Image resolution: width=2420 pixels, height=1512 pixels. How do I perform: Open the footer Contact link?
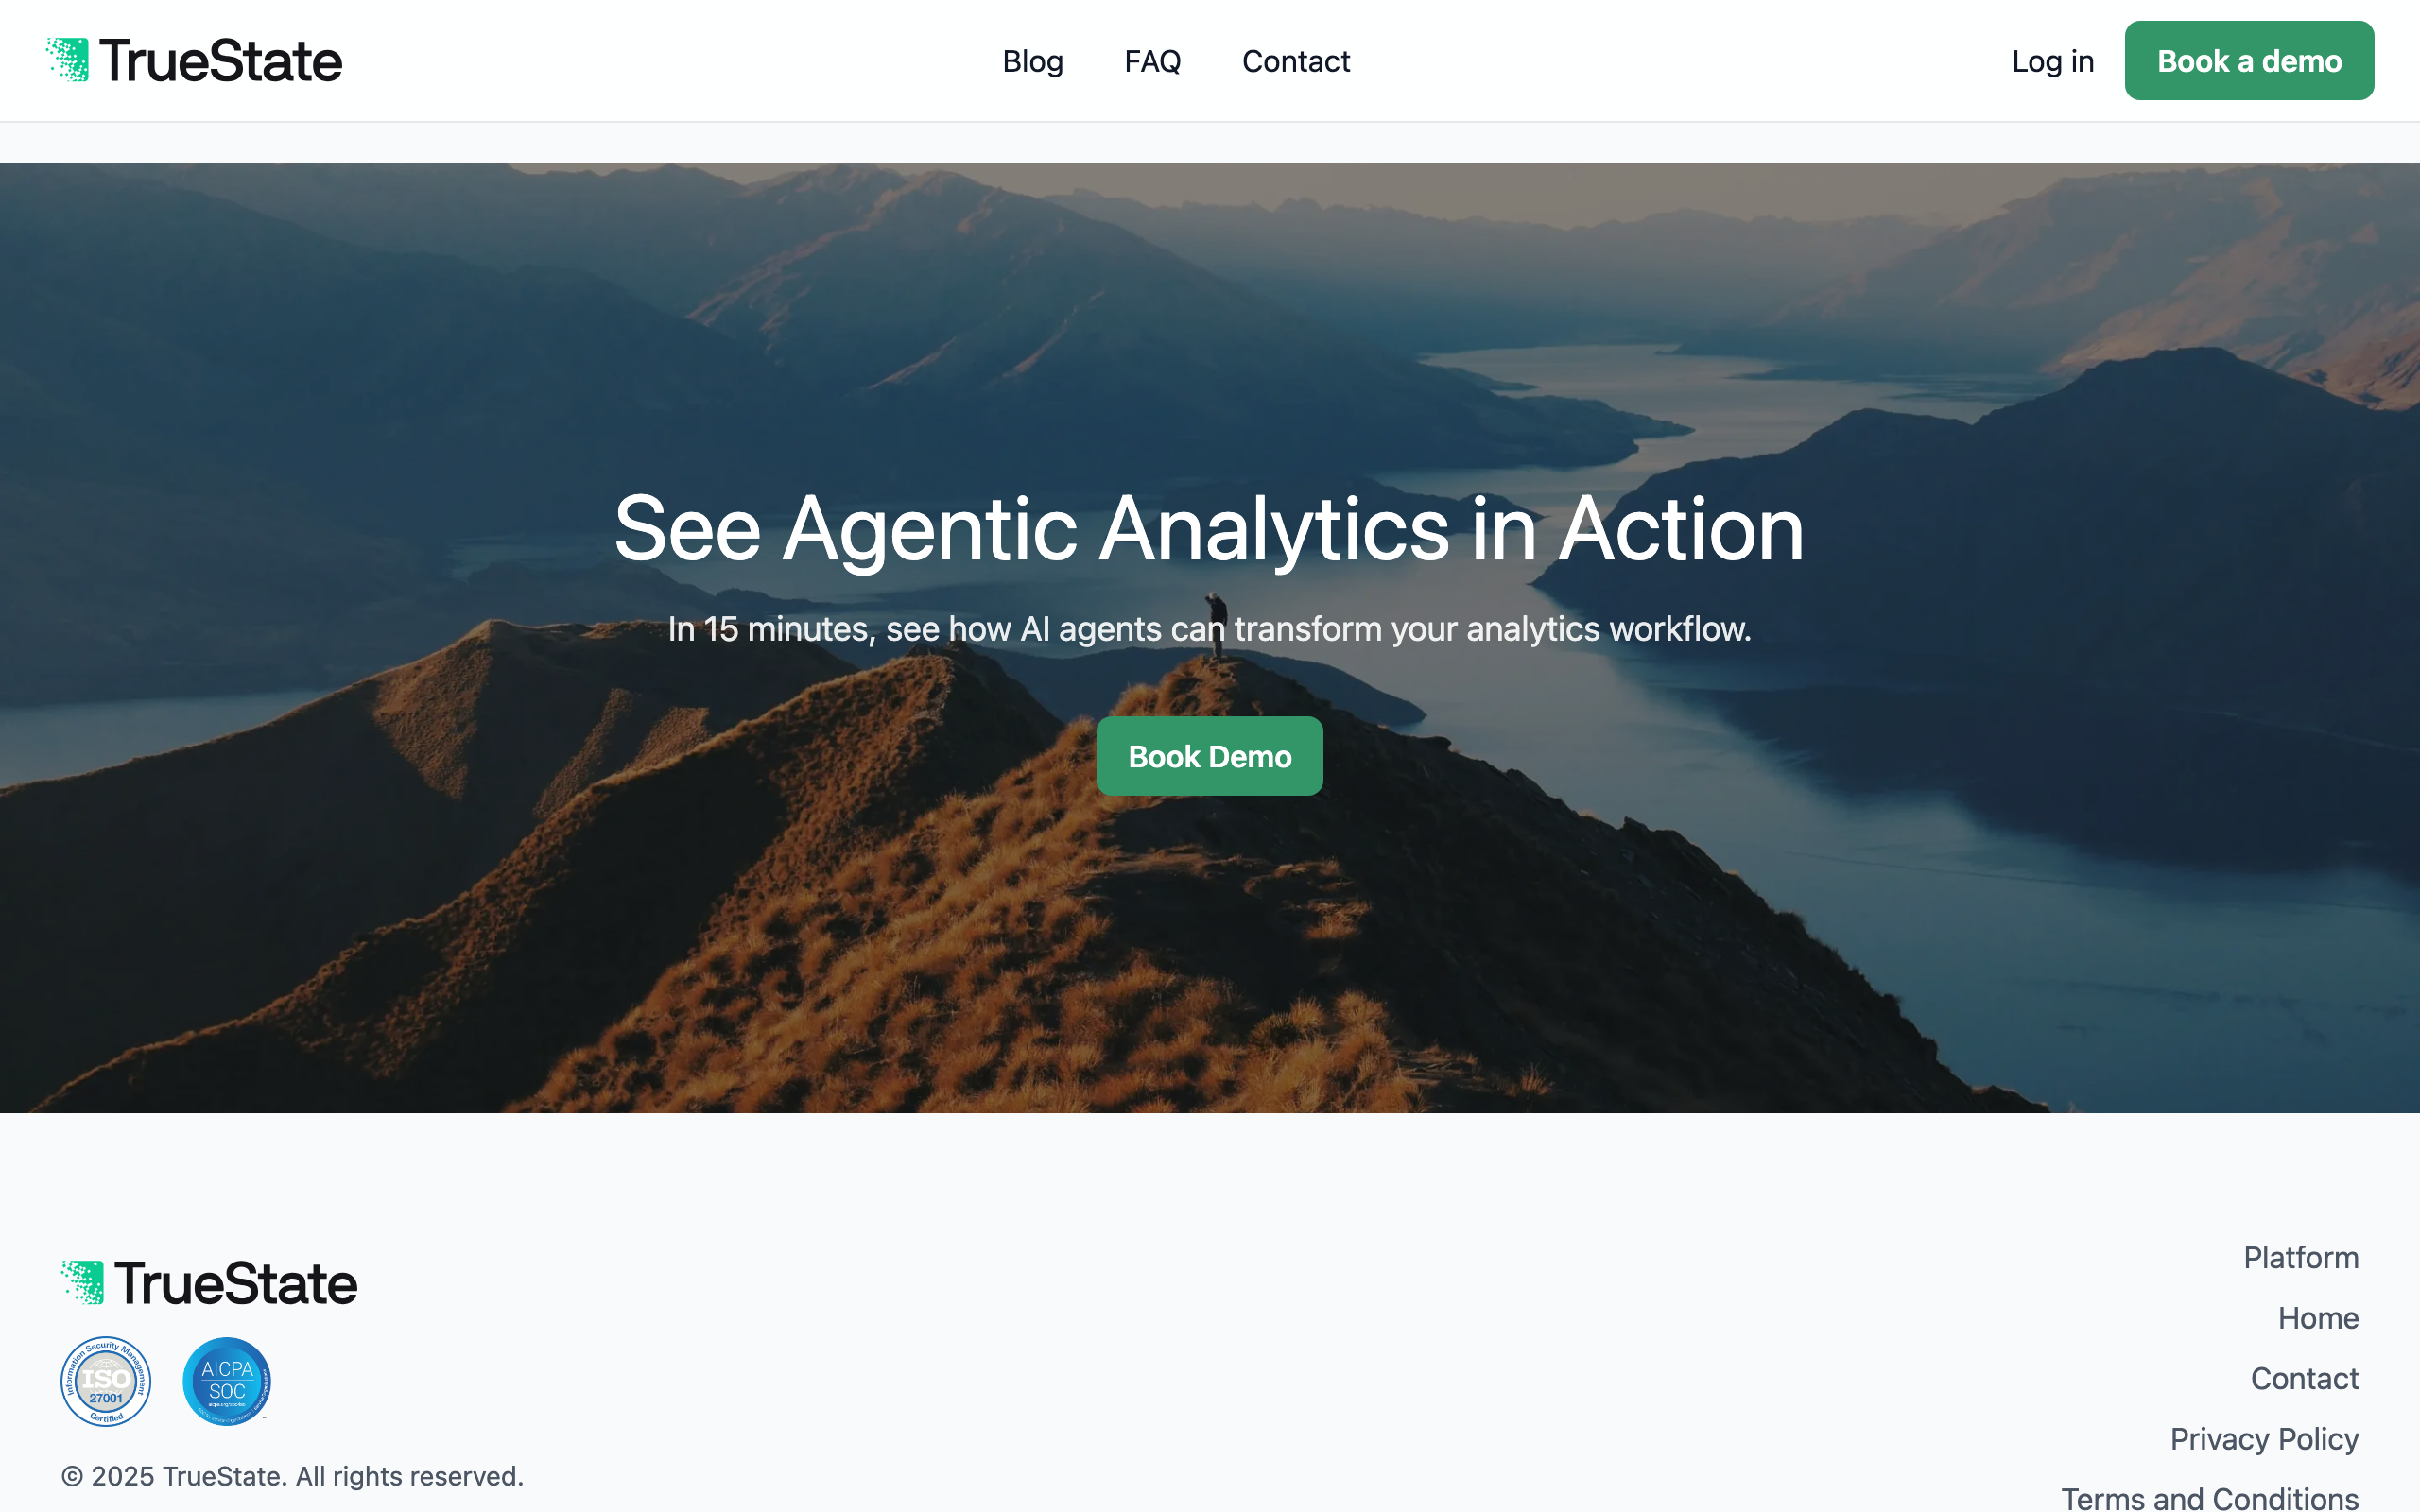(2304, 1378)
